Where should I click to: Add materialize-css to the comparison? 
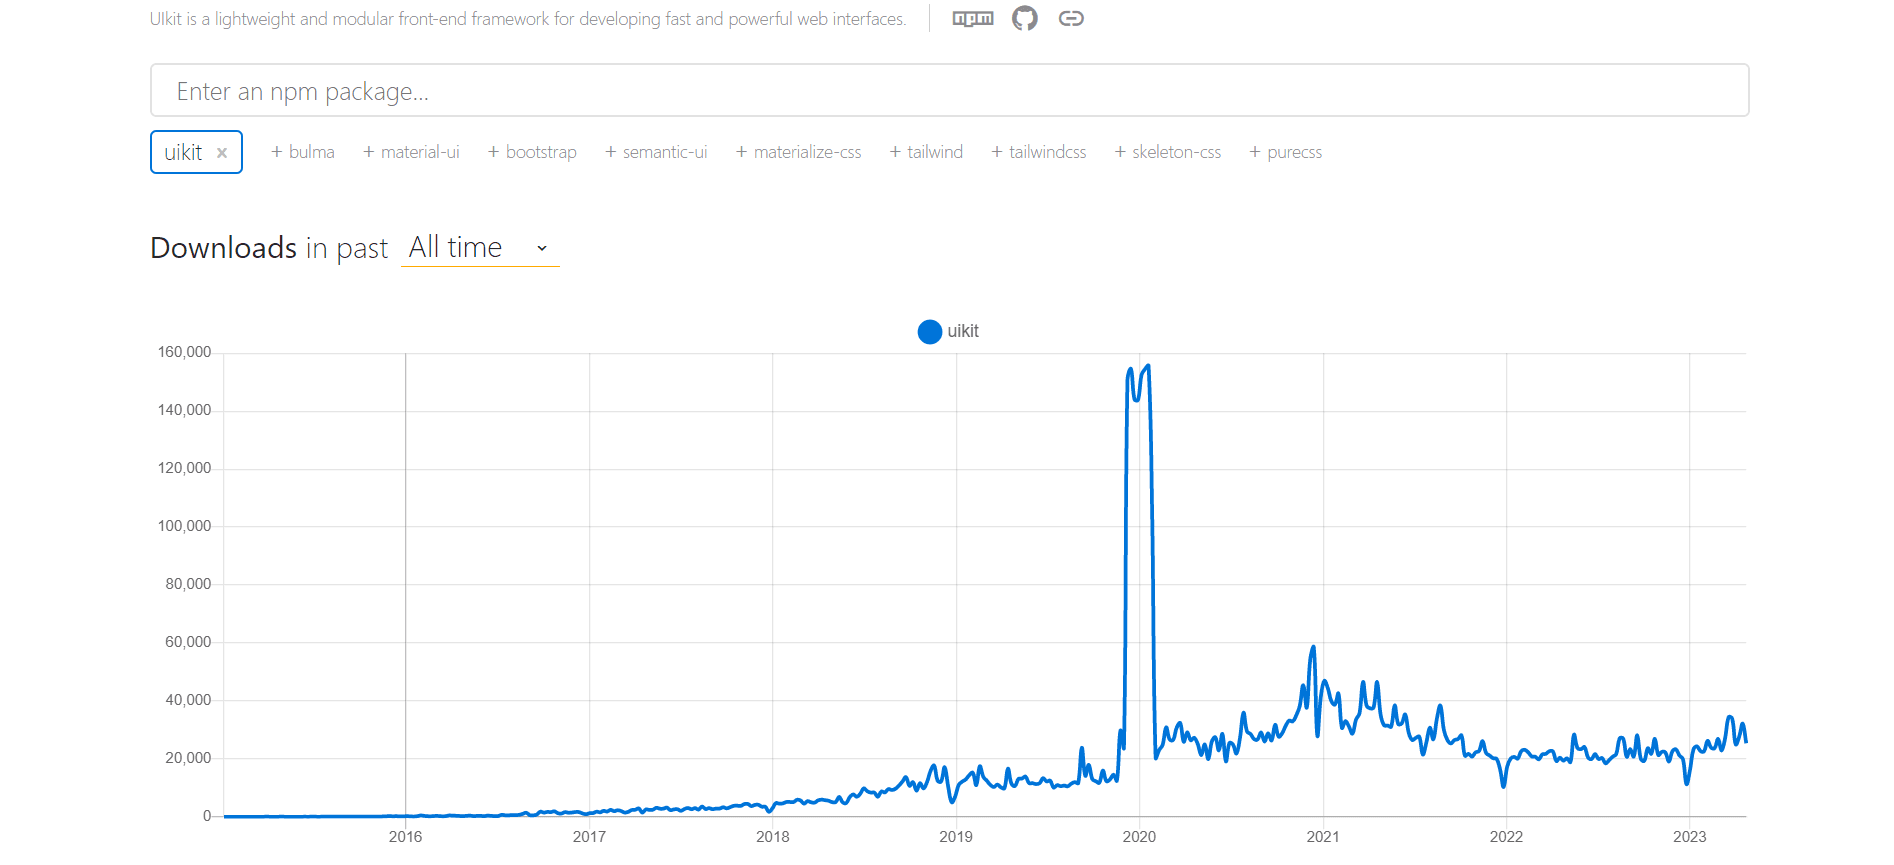tap(740, 151)
